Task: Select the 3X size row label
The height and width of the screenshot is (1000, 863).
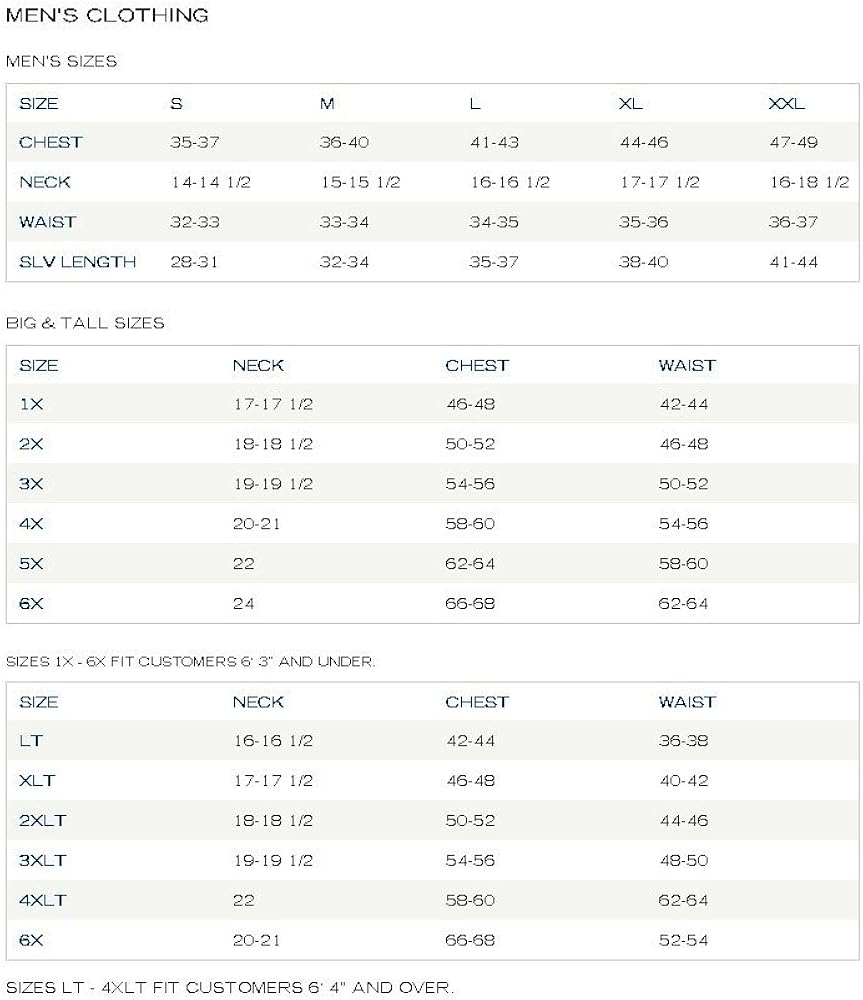Action: [x=31, y=484]
